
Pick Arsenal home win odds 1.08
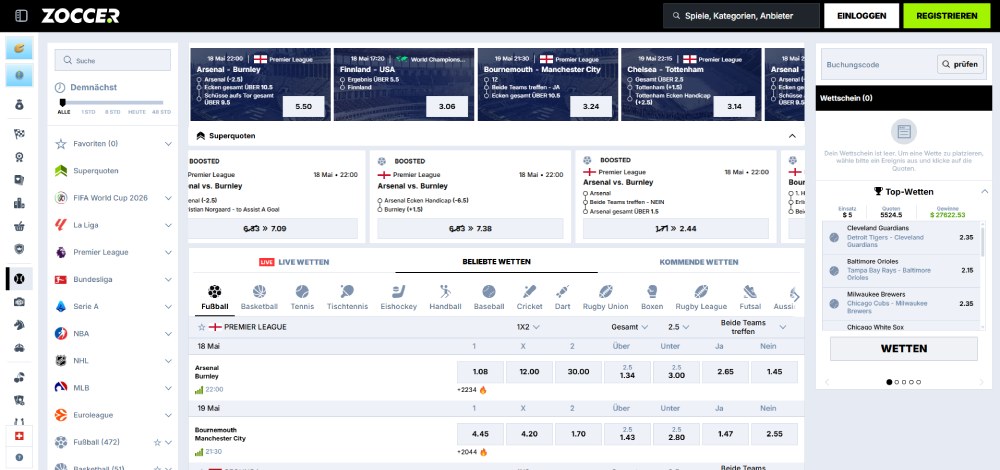[480, 372]
